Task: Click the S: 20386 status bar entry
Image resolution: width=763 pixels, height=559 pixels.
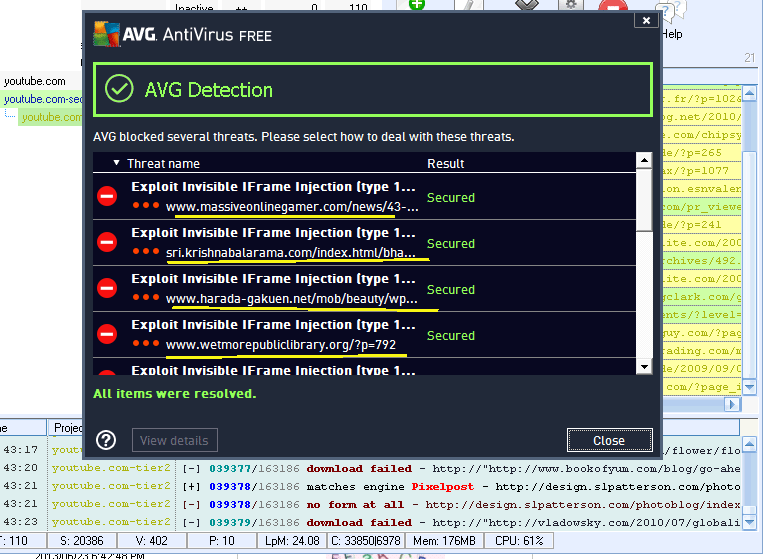Action: tap(82, 541)
